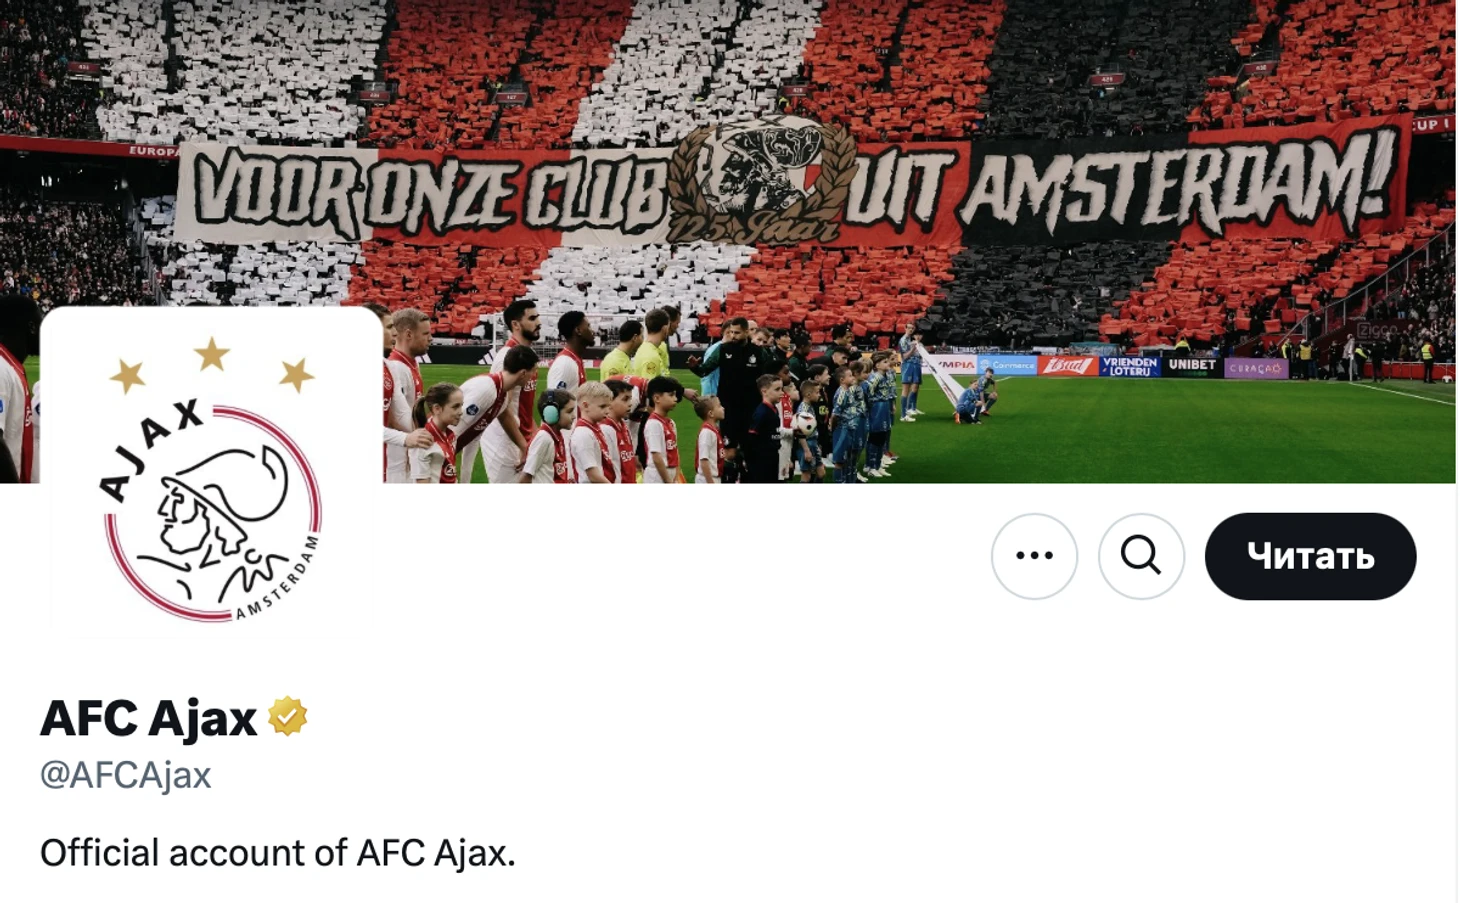Click the football held by the child

tap(806, 423)
